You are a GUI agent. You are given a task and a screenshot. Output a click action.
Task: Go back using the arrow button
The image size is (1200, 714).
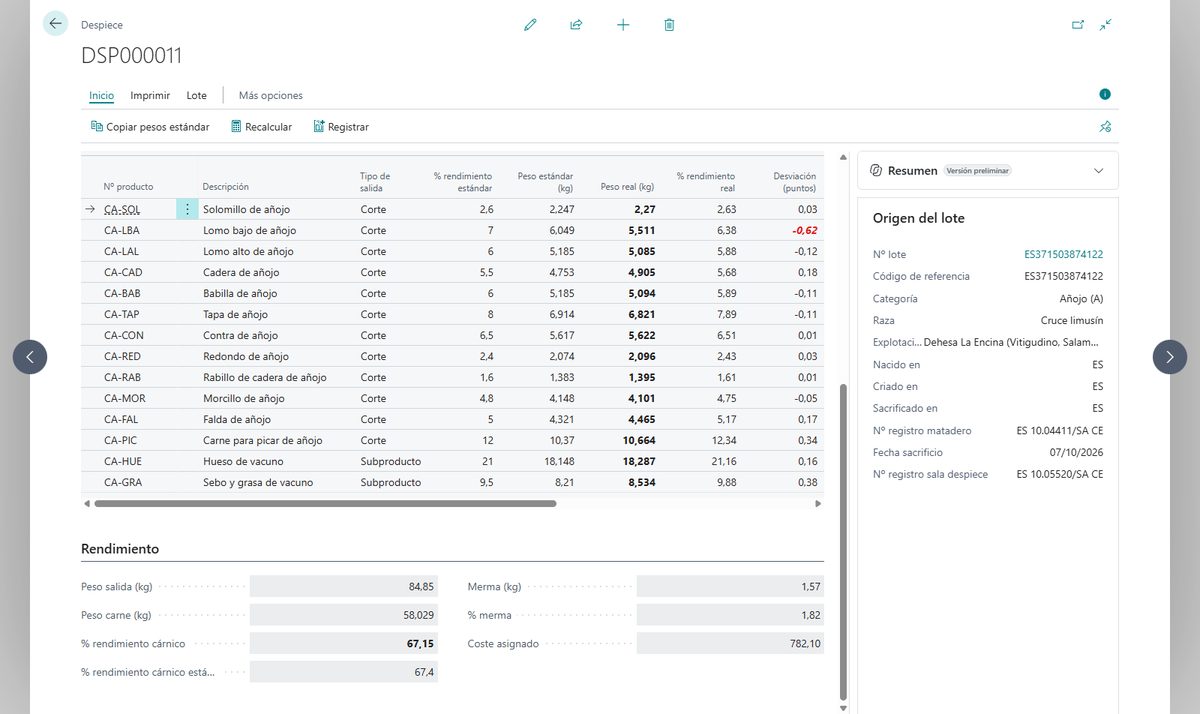[x=55, y=24]
